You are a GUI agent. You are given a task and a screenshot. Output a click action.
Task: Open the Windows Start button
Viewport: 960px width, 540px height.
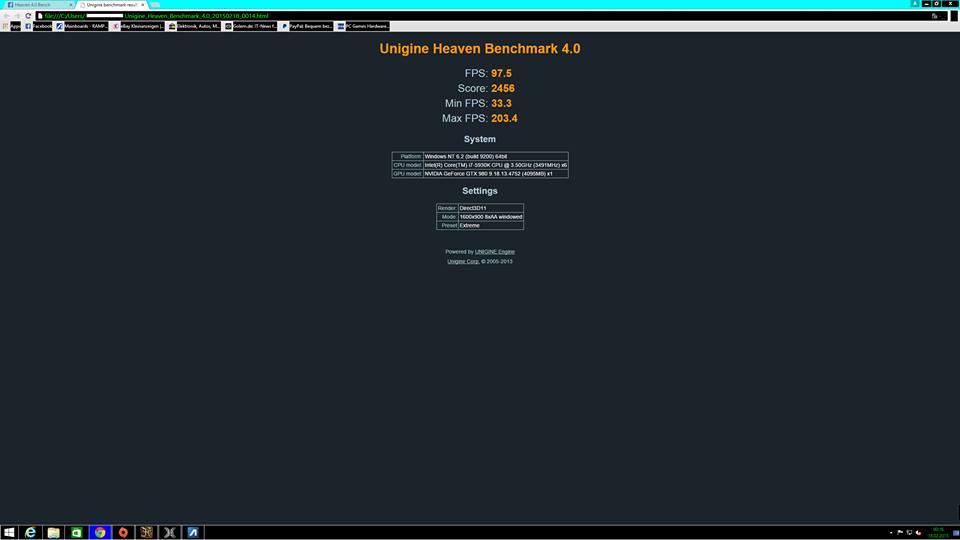pos(9,532)
